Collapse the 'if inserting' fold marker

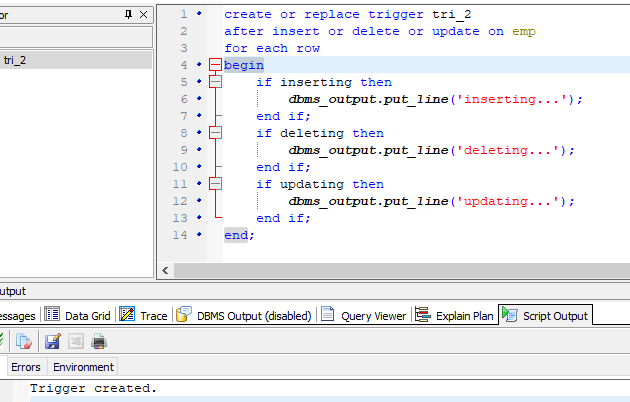[215, 82]
